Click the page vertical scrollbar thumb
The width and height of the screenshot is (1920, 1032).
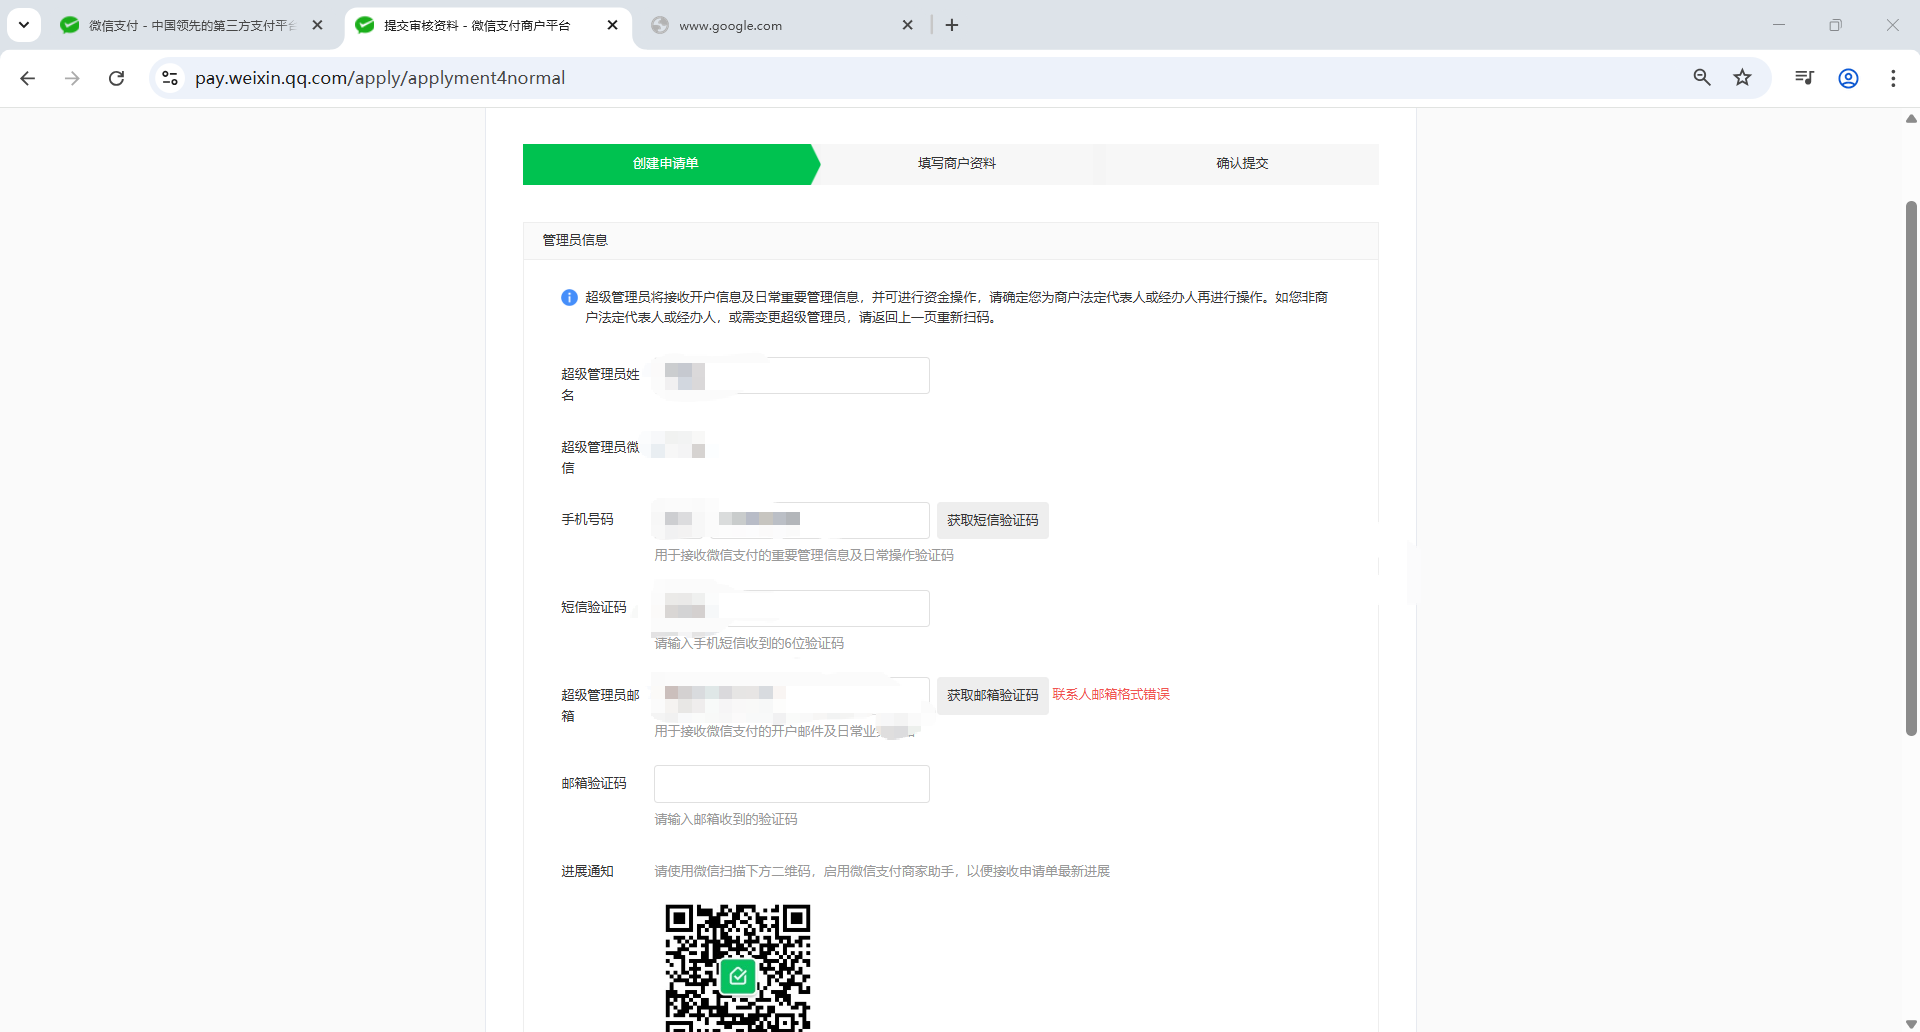(x=1911, y=468)
